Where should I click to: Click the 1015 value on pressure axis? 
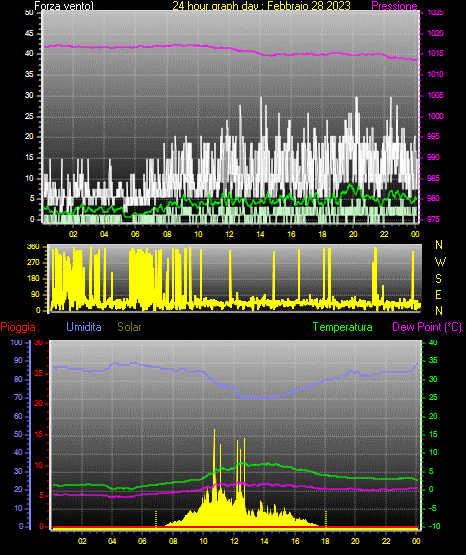[x=435, y=53]
